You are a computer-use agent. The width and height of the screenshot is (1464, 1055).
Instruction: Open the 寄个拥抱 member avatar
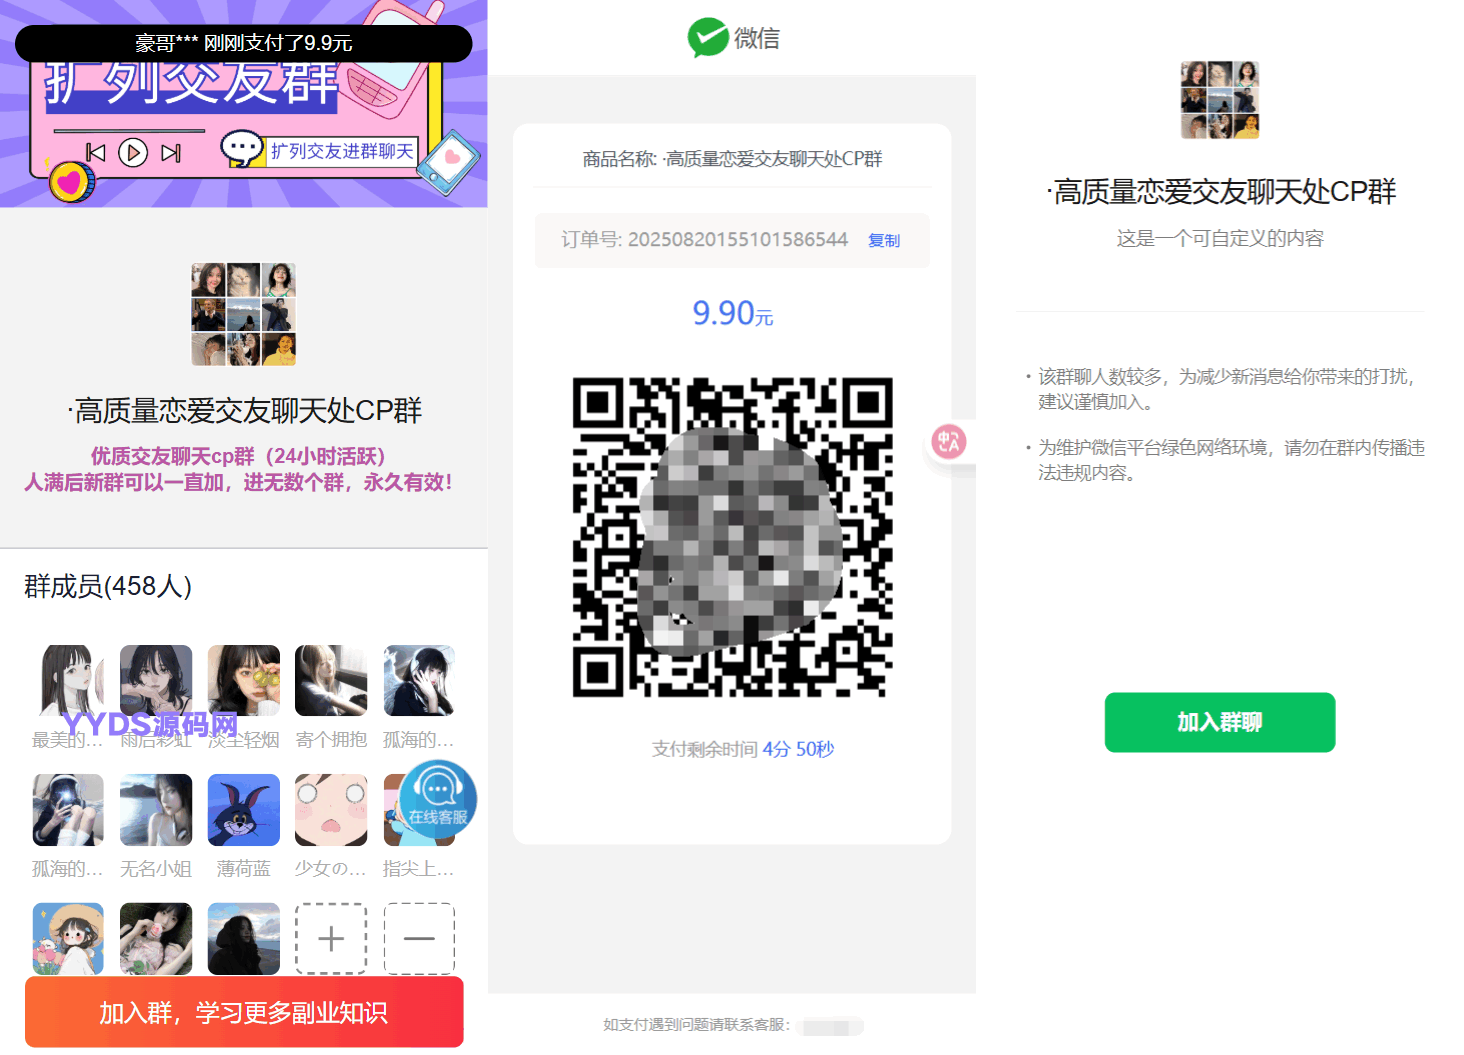(x=331, y=681)
